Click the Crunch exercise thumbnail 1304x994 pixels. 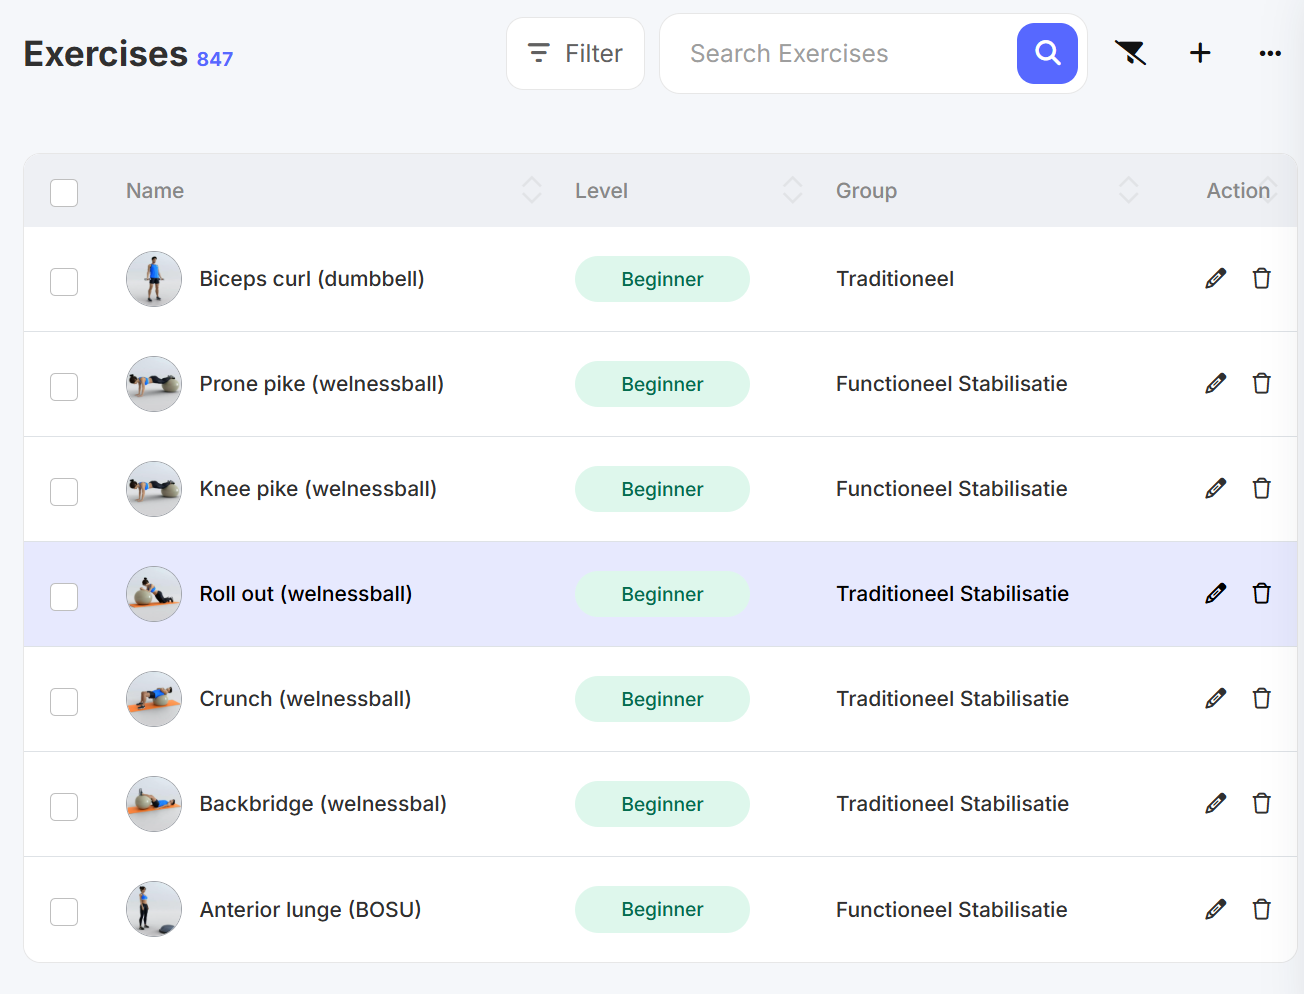[154, 699]
